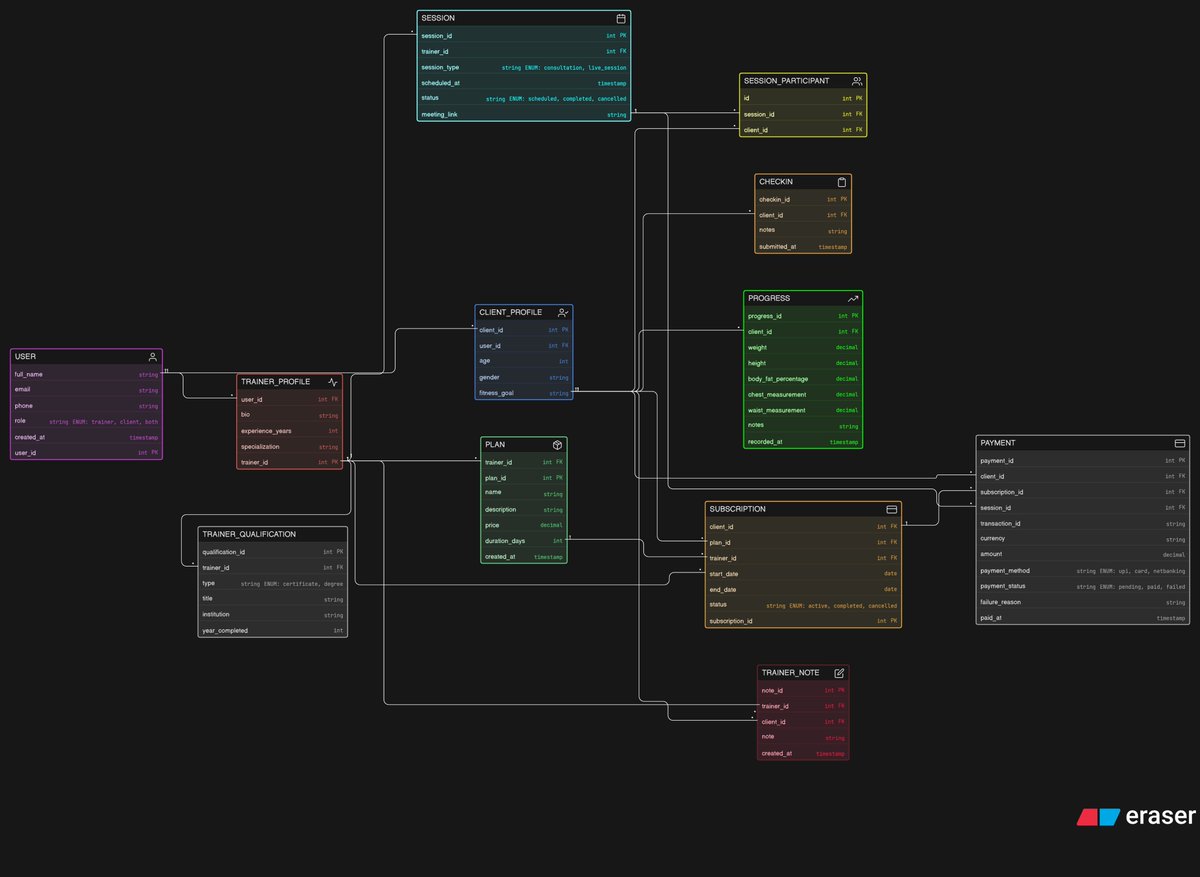This screenshot has height=877, width=1200.
Task: Select bio row in TRAINER_PROFILE table
Action: tap(290, 415)
